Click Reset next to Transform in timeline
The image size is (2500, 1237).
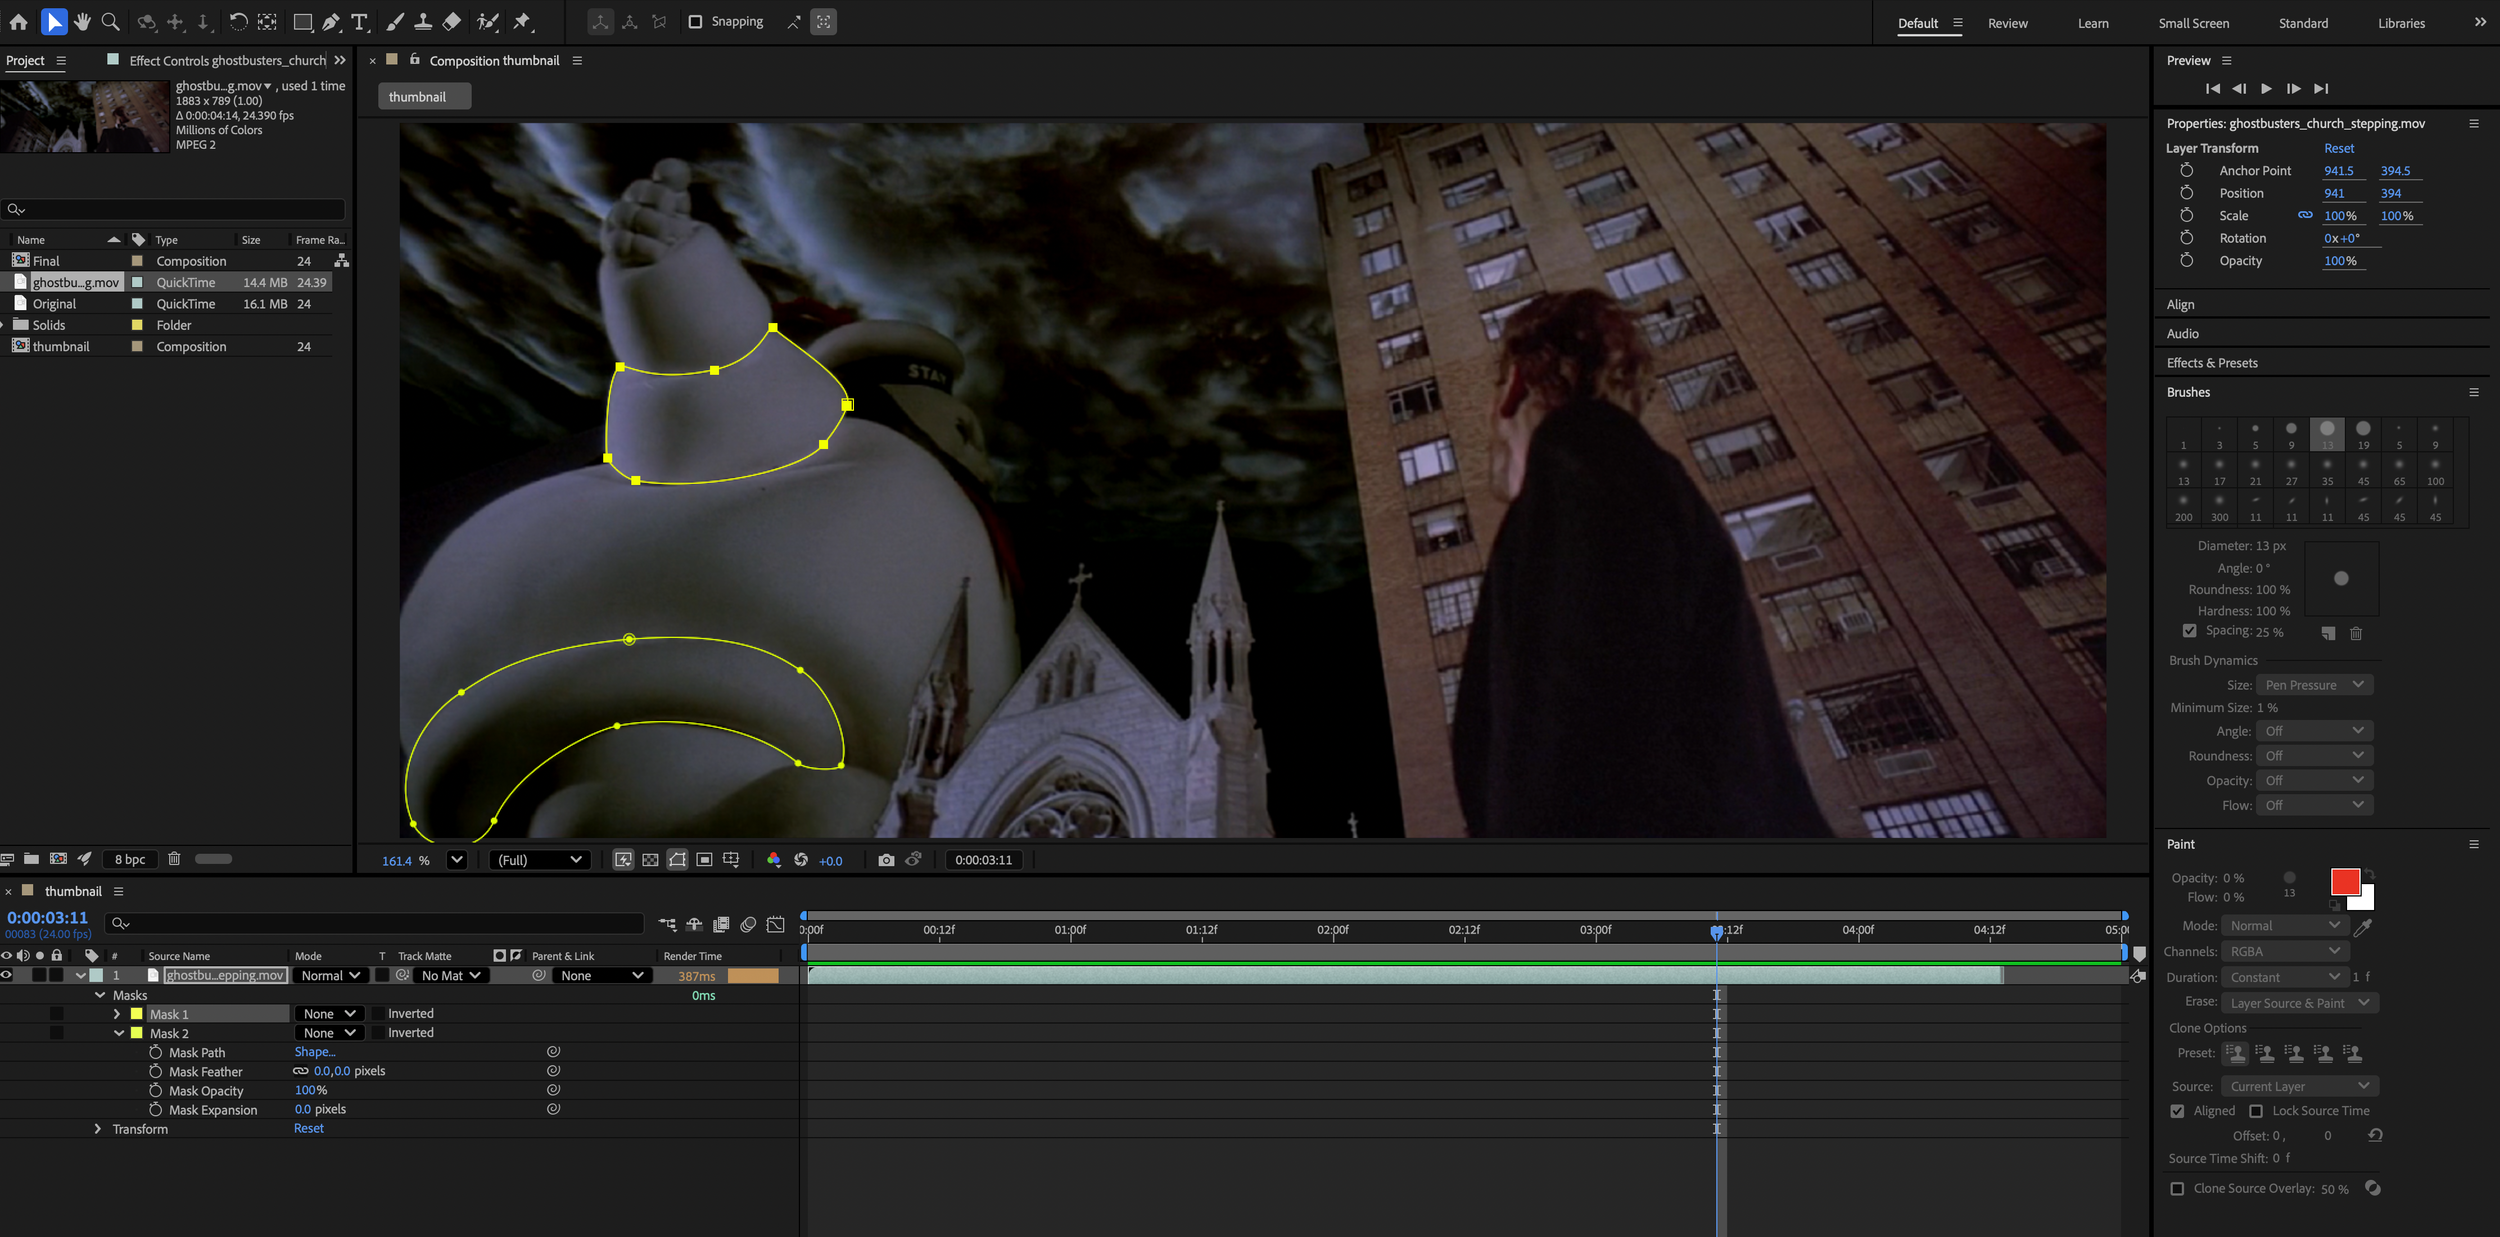(308, 1129)
